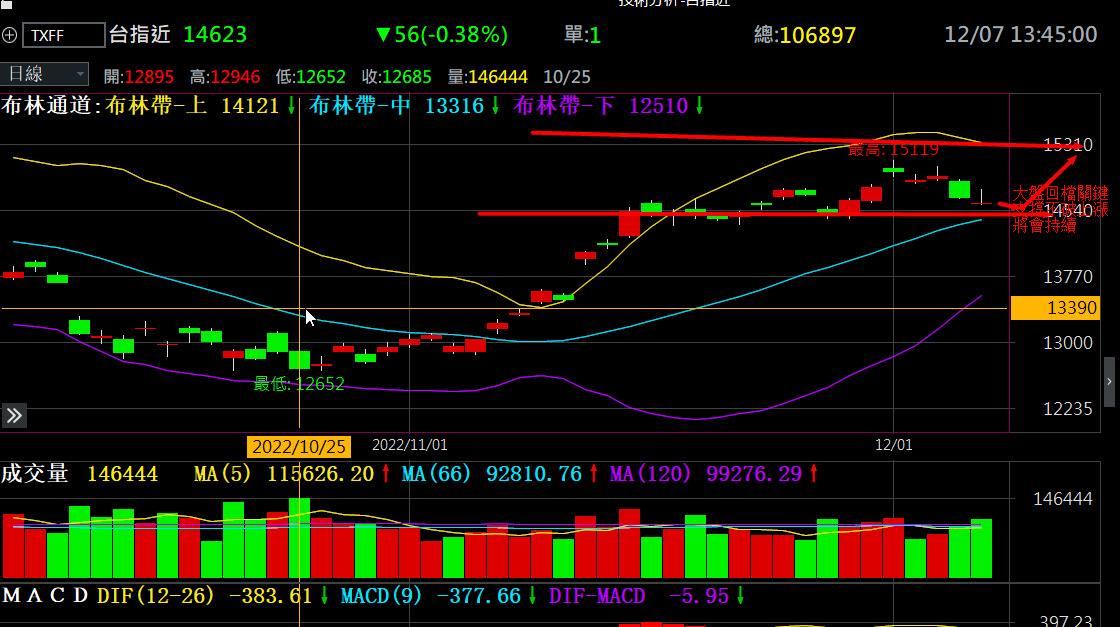Click the 布林通道 indicator title
Image resolution: width=1120 pixels, height=627 pixels.
pos(51,105)
